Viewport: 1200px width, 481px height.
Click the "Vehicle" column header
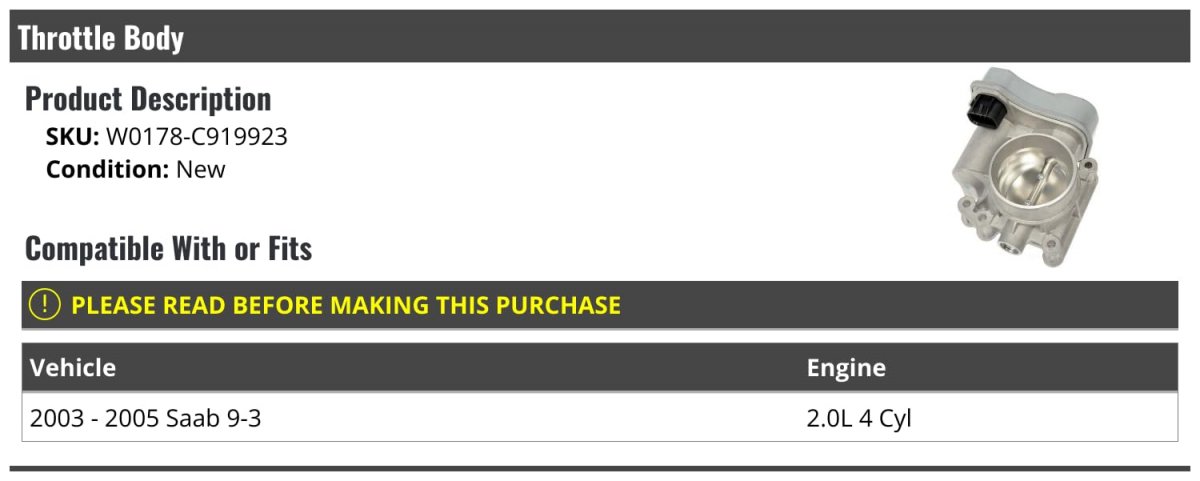tap(73, 367)
